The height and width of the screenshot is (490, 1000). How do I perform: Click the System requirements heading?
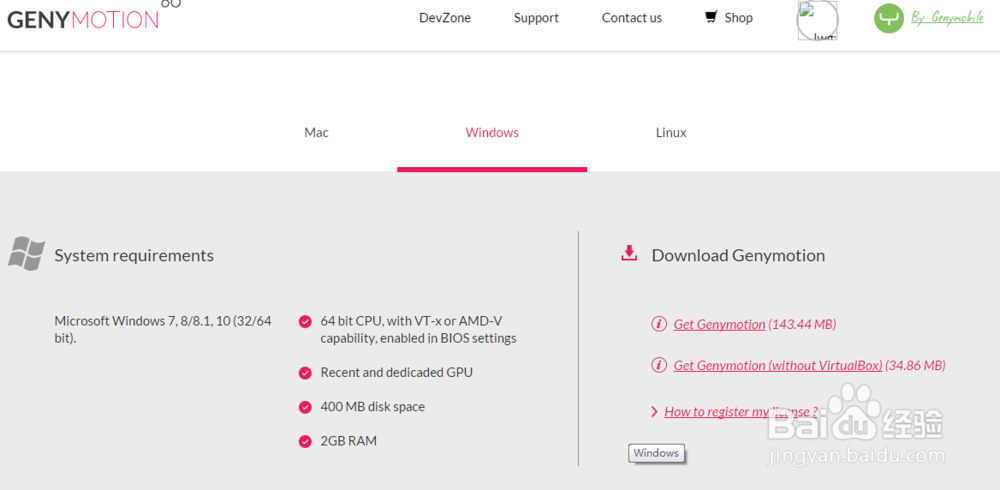[x=134, y=255]
